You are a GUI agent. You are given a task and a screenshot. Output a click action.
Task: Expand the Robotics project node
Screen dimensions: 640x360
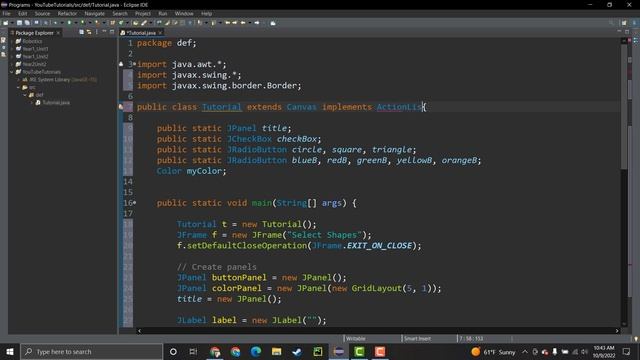coord(12,41)
